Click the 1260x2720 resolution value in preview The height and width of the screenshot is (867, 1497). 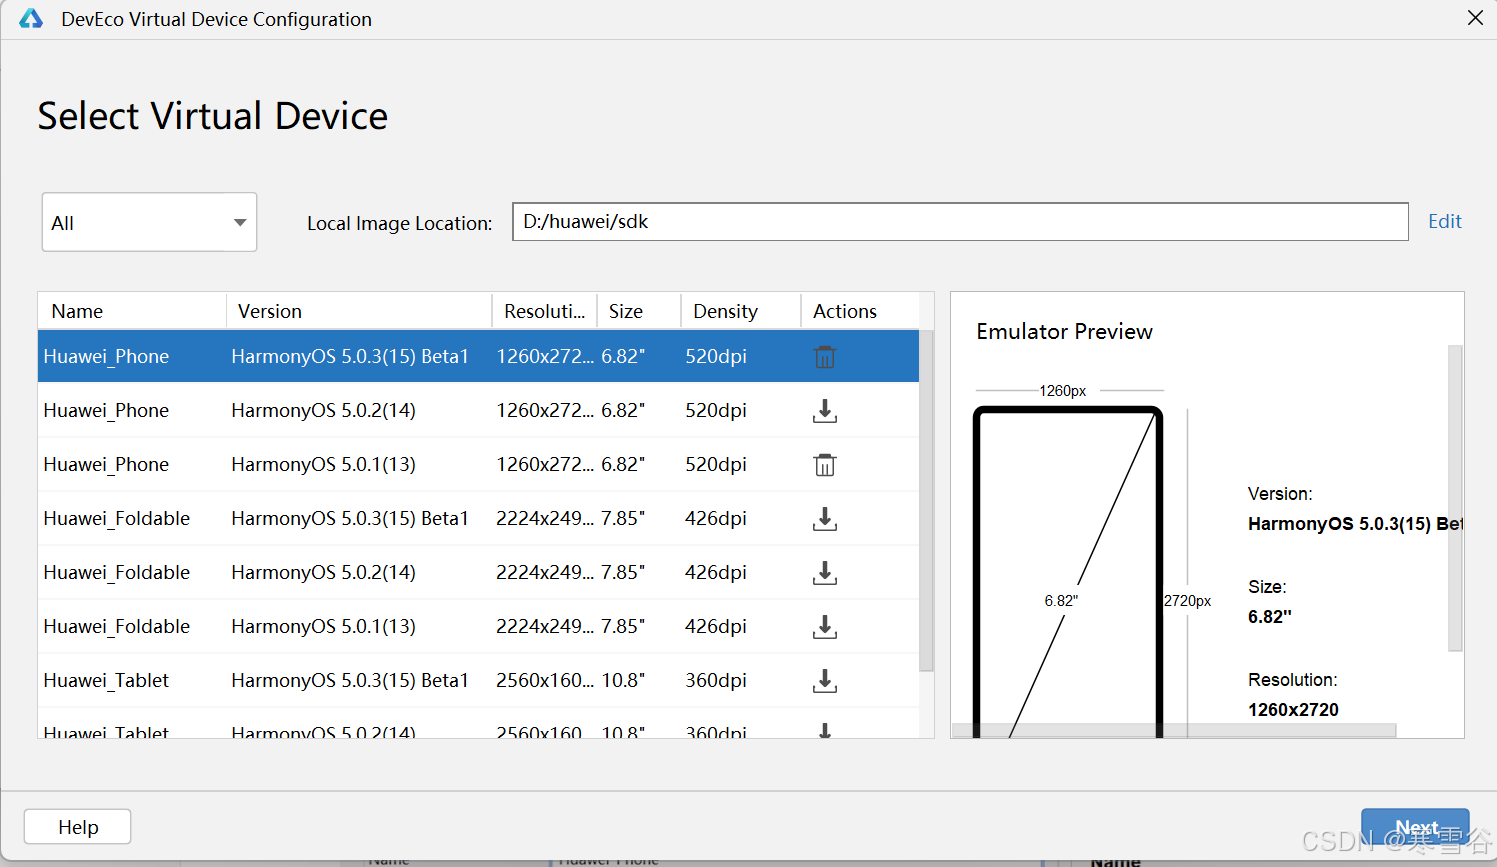[x=1293, y=710]
